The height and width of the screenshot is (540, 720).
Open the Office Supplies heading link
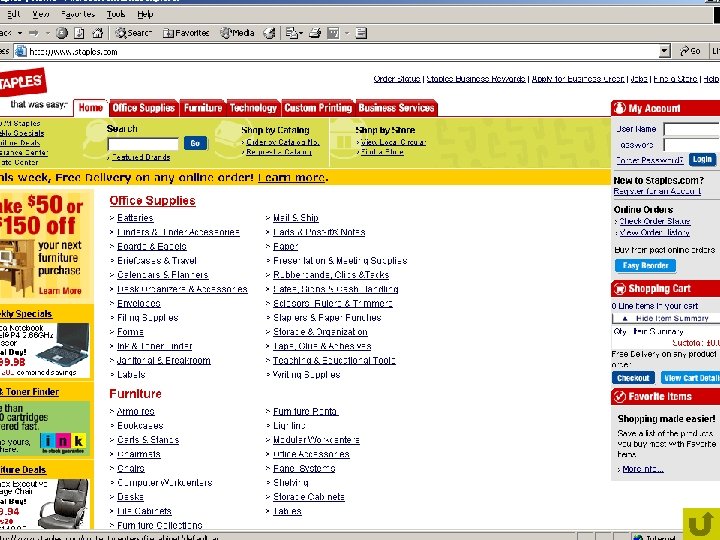click(x=152, y=201)
